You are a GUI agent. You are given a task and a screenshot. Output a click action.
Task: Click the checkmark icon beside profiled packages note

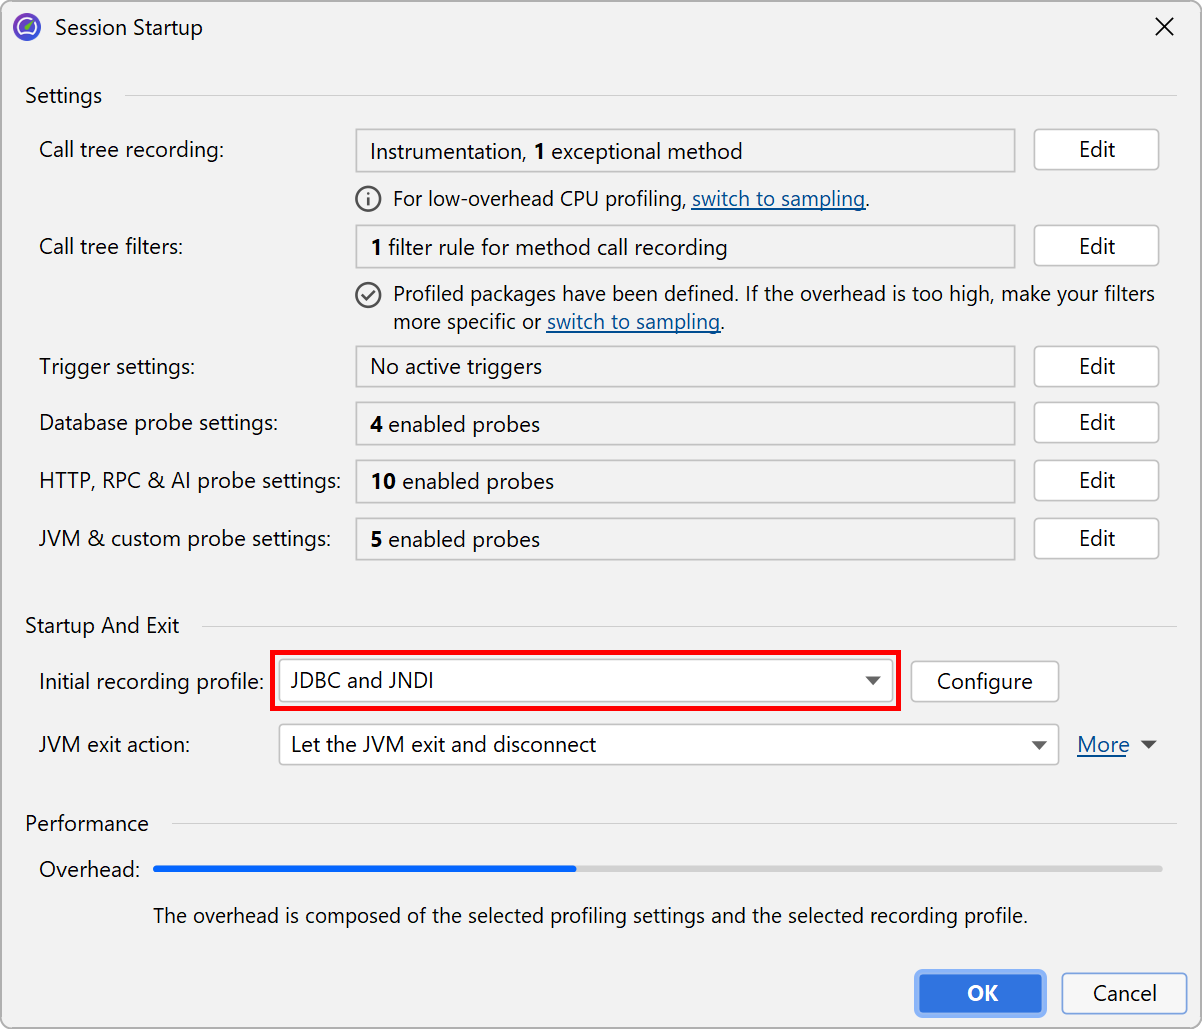[x=368, y=295]
